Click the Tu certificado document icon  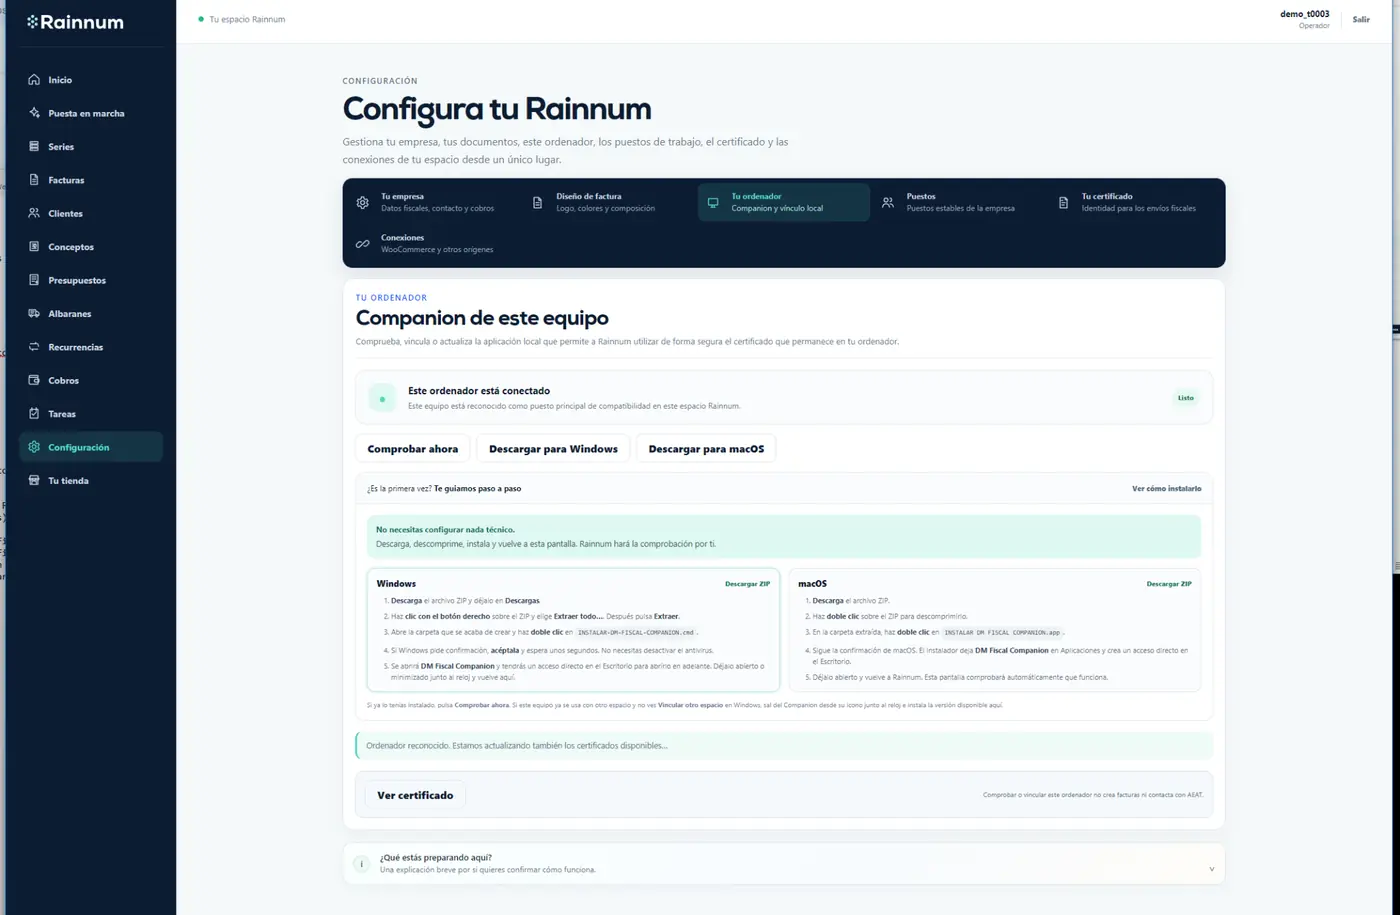click(x=1063, y=202)
